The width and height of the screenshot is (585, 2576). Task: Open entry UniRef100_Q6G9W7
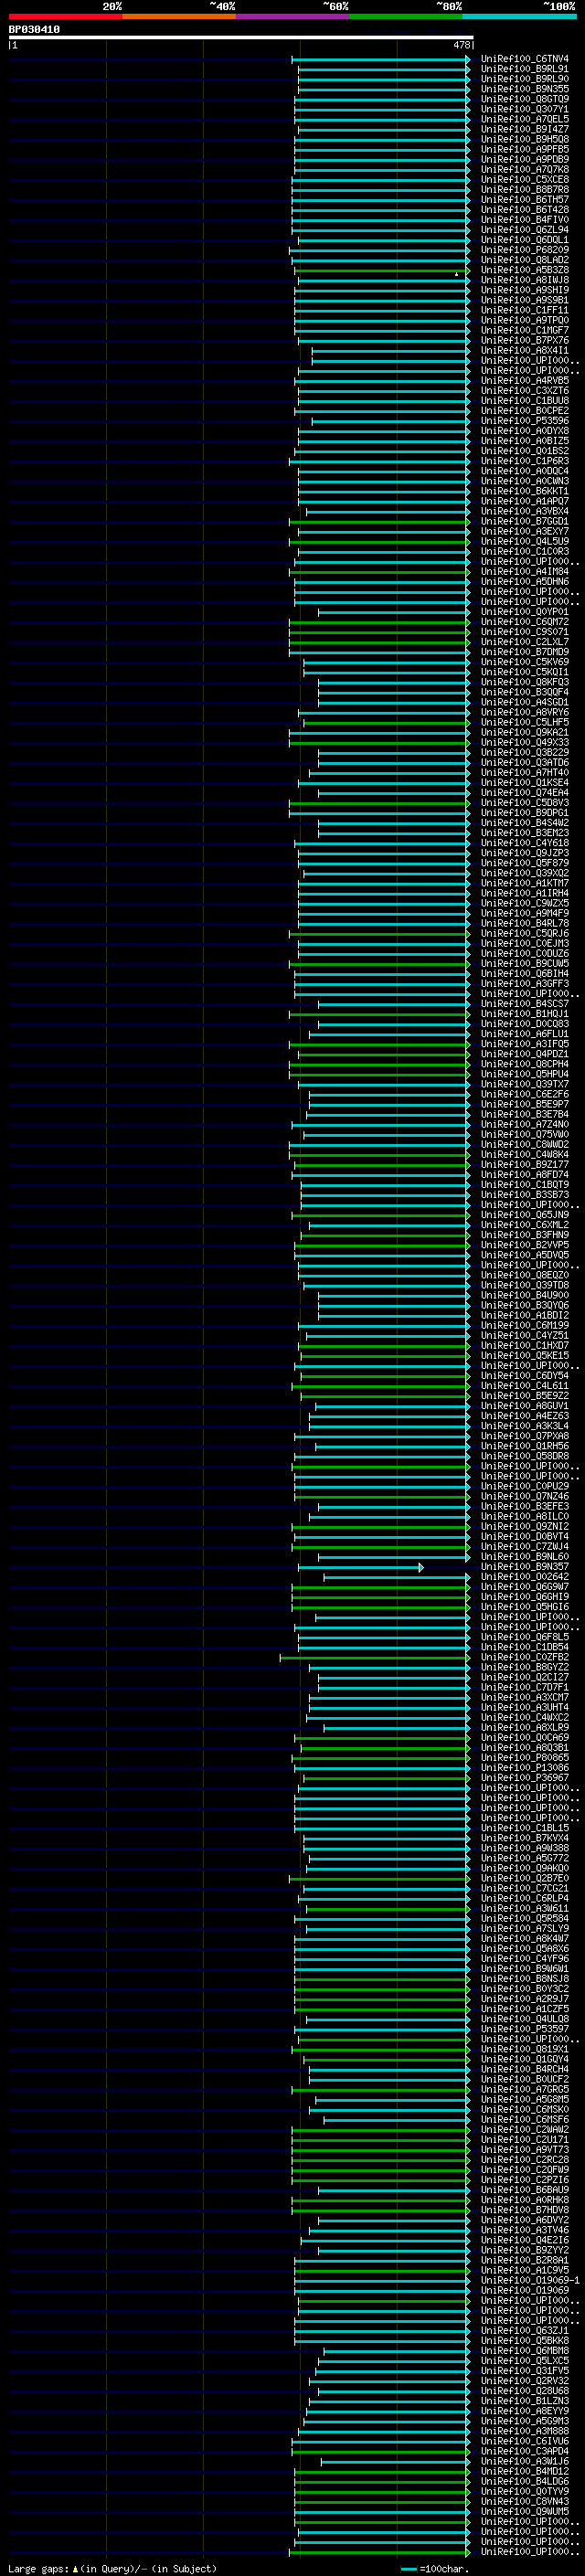[x=525, y=1587]
